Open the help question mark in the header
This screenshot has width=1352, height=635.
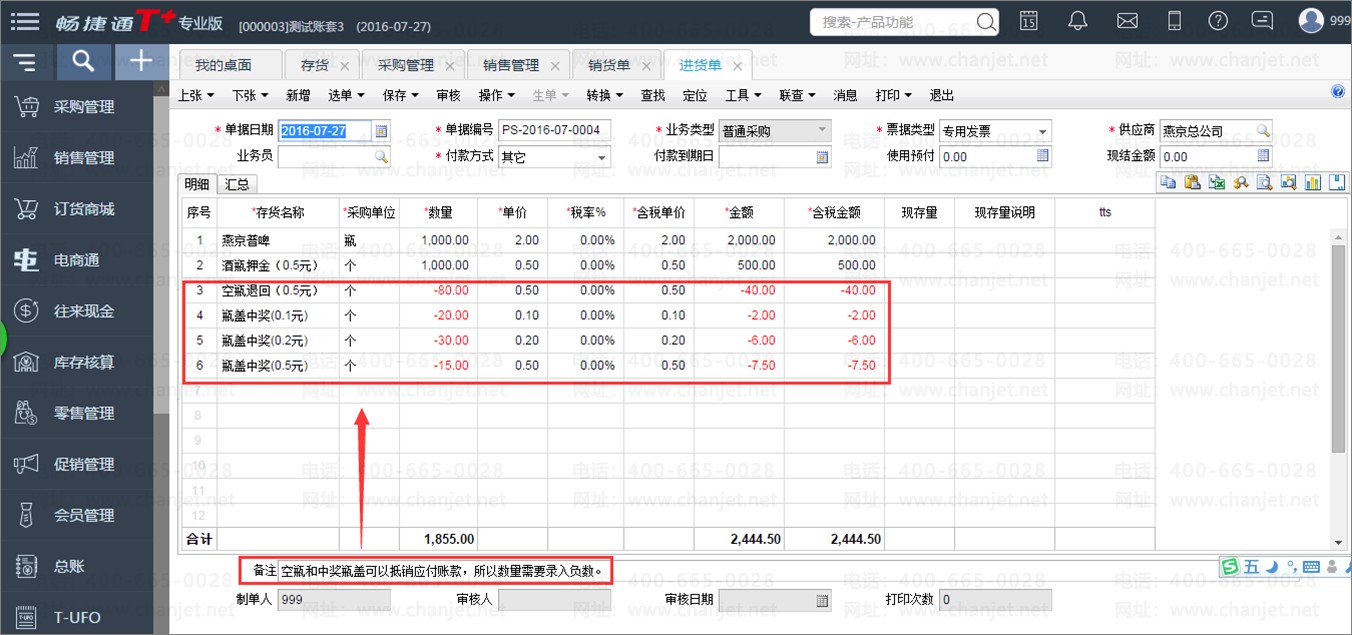pos(1217,20)
